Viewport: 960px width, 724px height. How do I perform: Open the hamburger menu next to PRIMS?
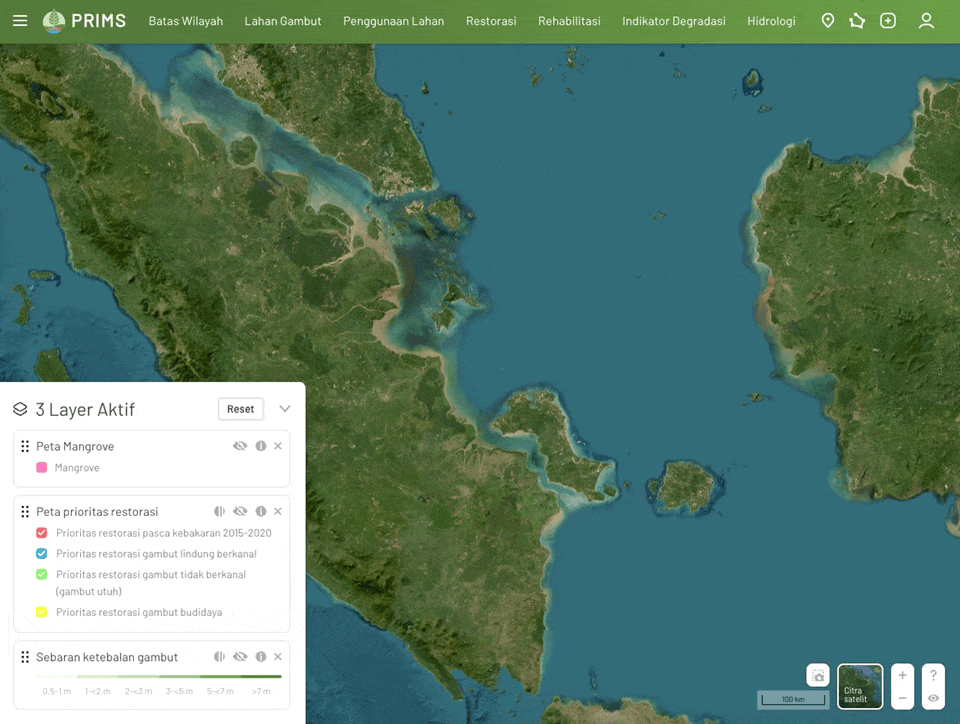[x=20, y=21]
